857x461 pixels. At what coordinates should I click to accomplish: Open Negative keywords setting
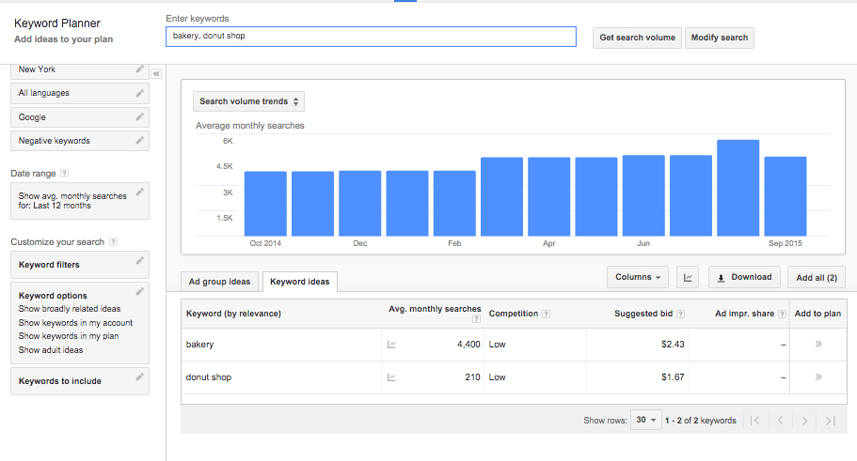click(x=80, y=141)
